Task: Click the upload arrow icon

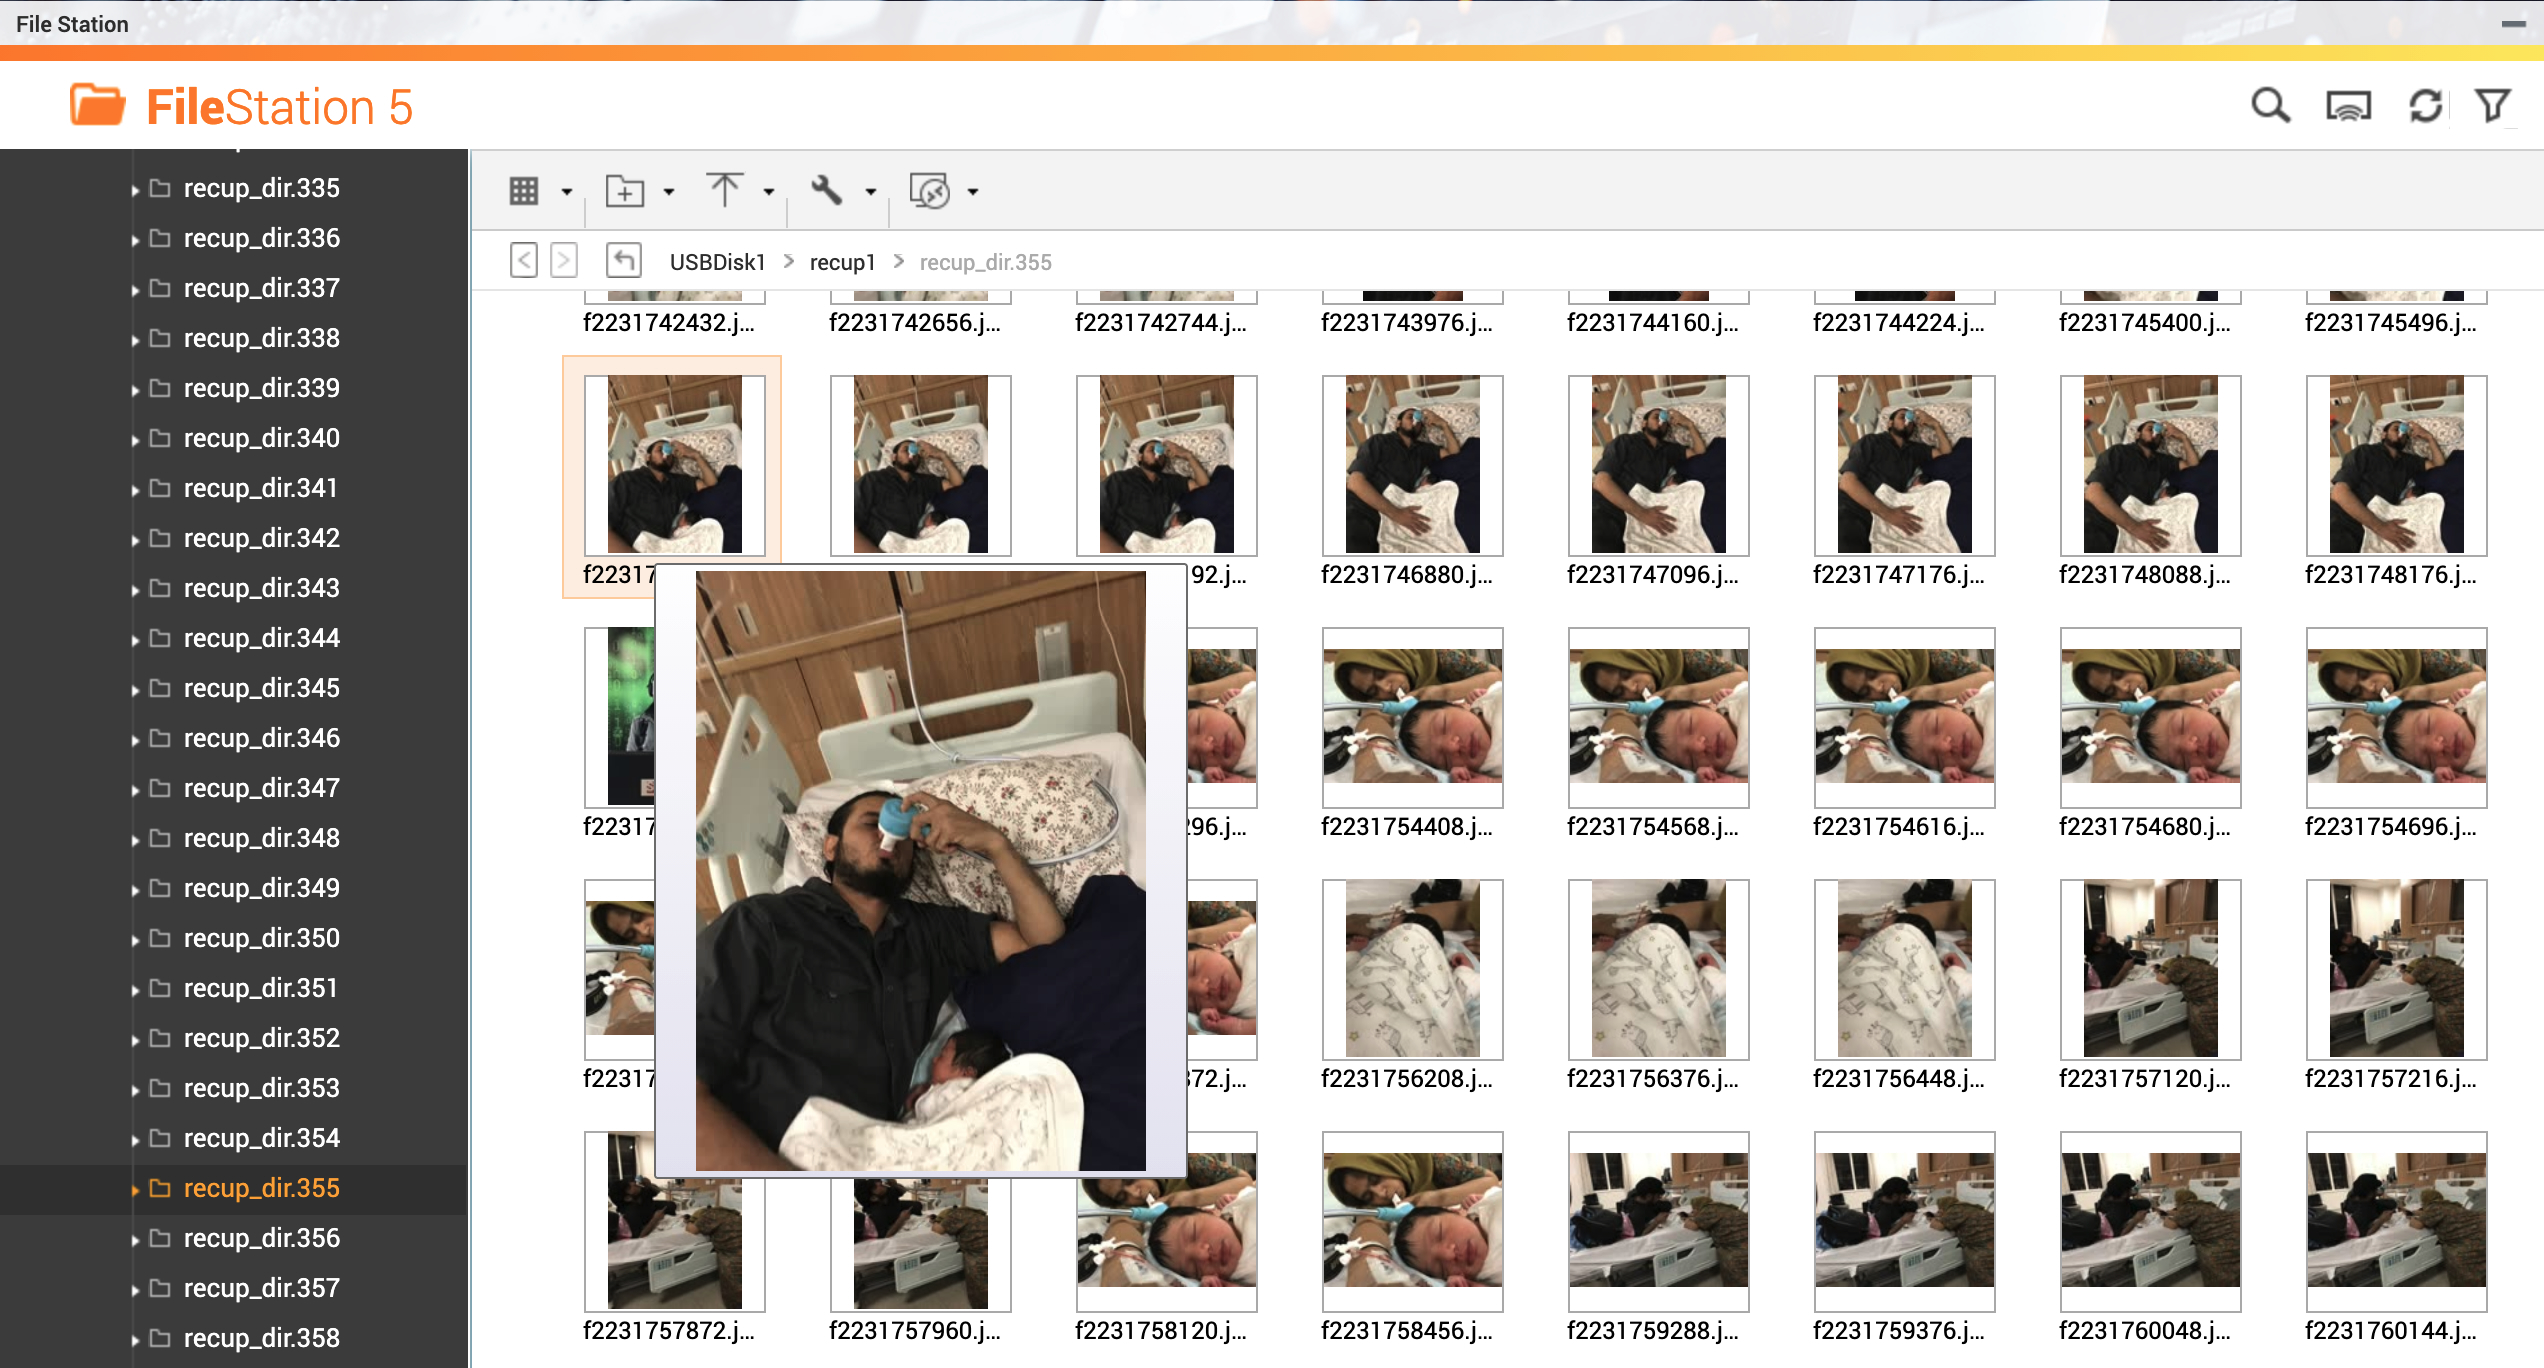Action: click(x=725, y=190)
